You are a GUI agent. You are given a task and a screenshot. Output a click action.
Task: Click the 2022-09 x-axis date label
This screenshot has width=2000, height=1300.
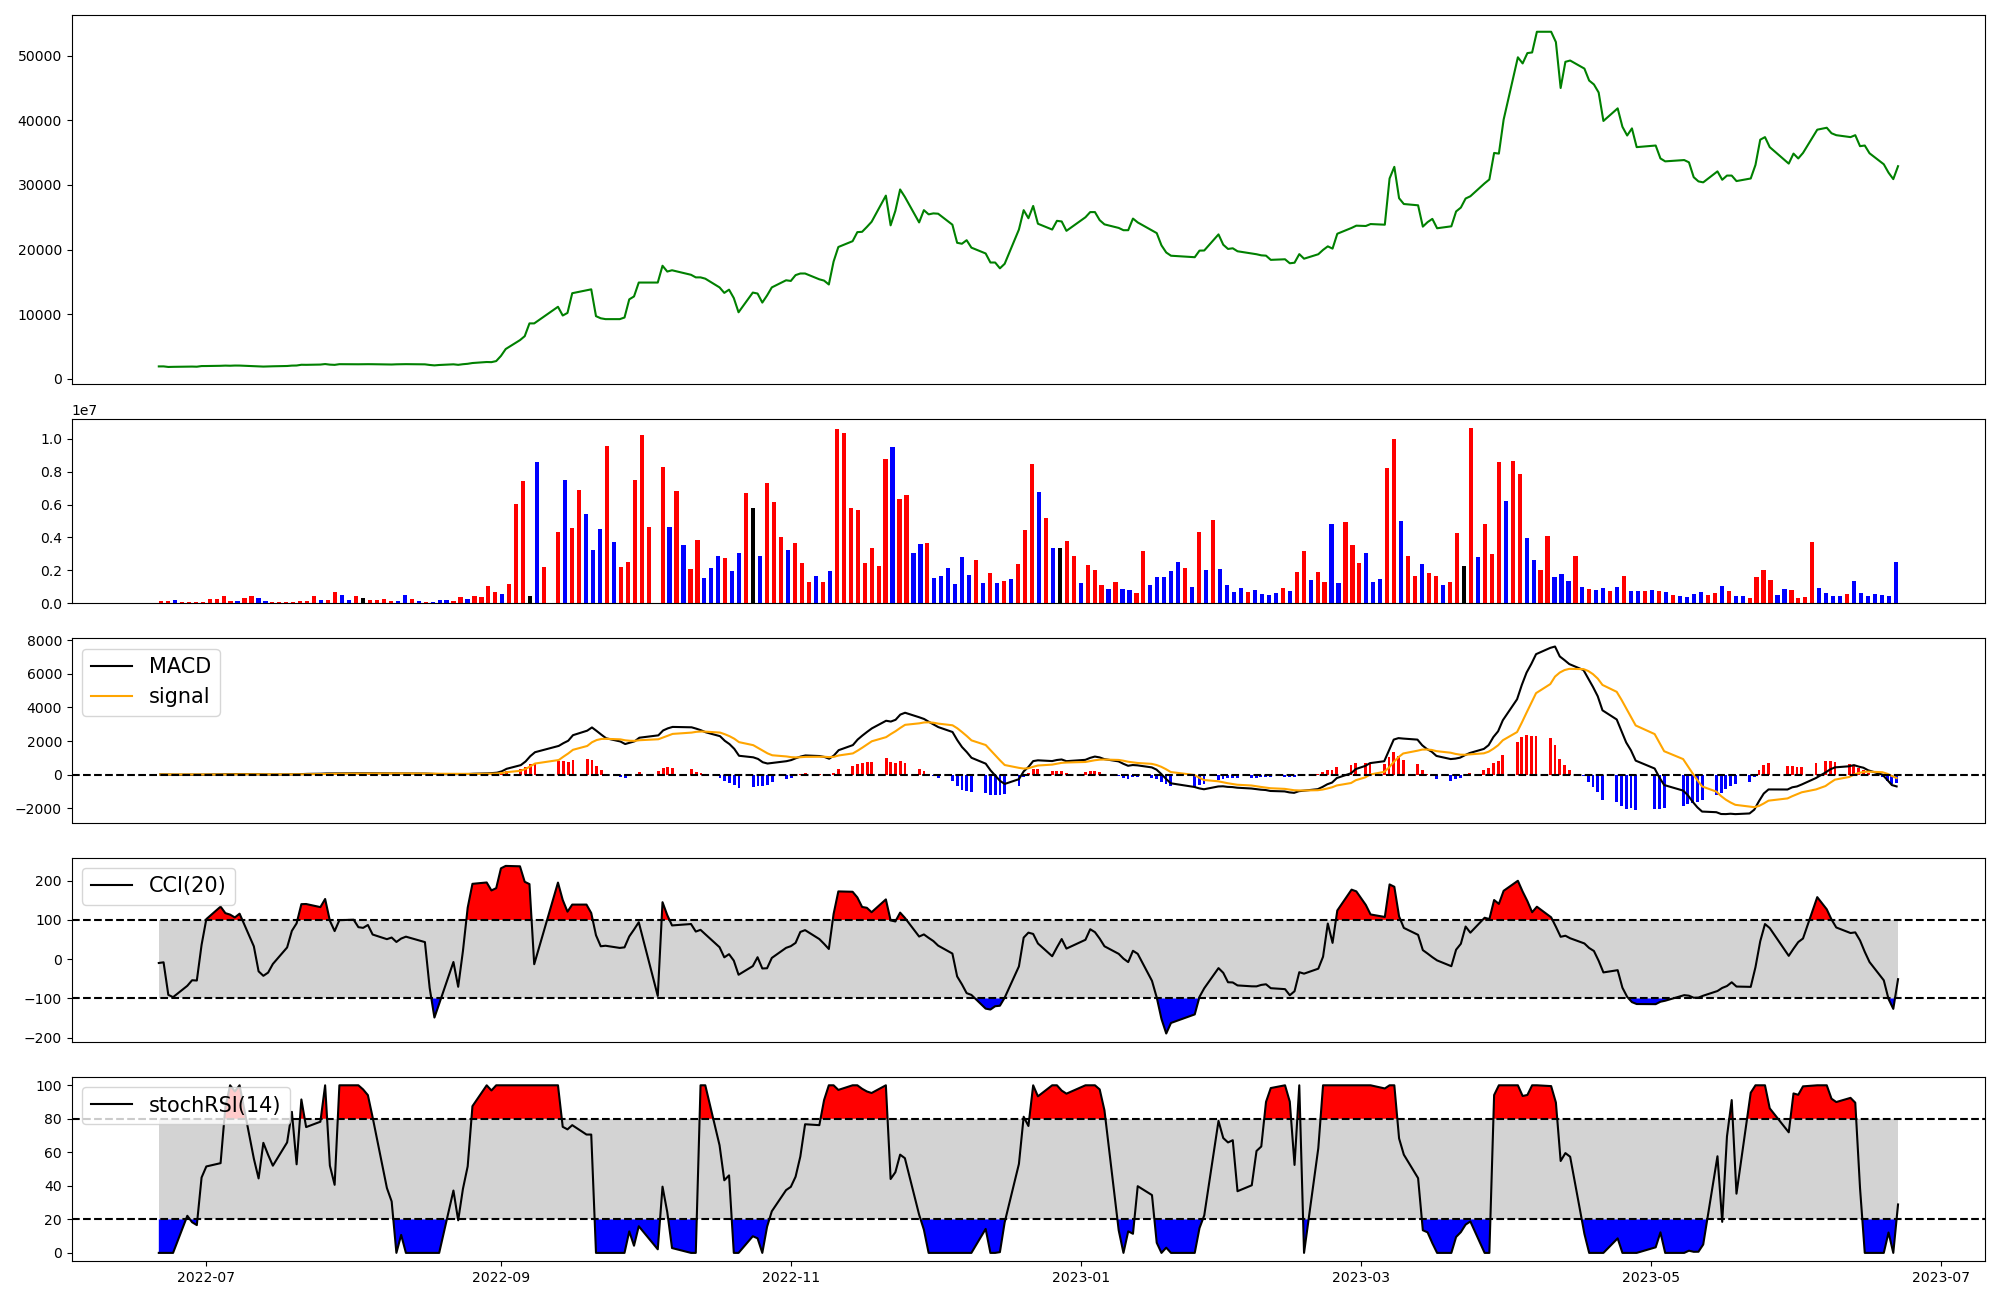point(501,1277)
